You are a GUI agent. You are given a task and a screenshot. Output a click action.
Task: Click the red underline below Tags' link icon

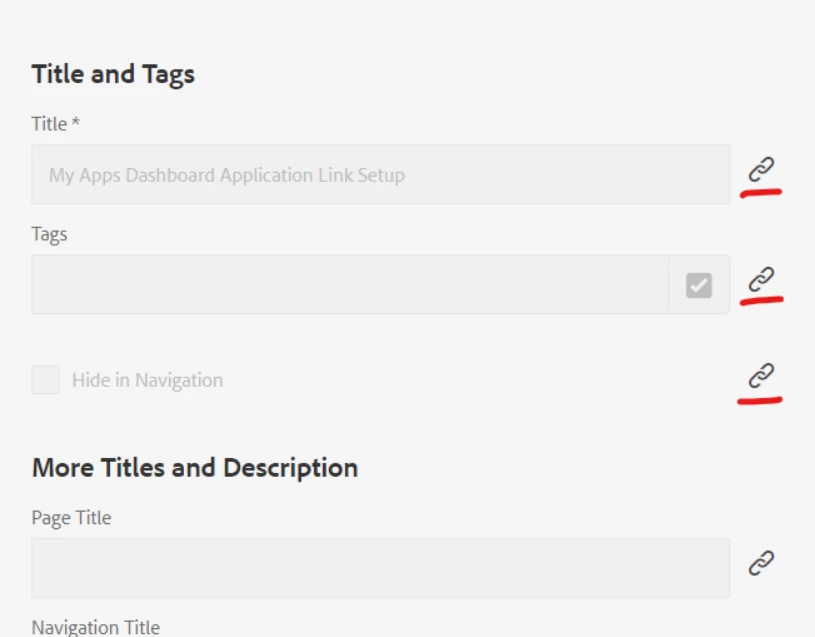click(x=762, y=299)
